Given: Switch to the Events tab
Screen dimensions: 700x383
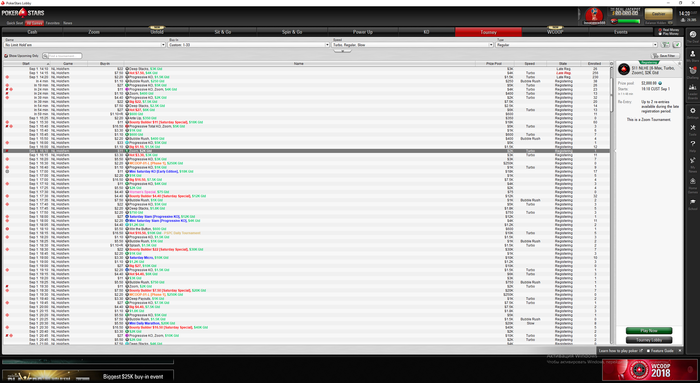Looking at the screenshot, I should pos(621,32).
